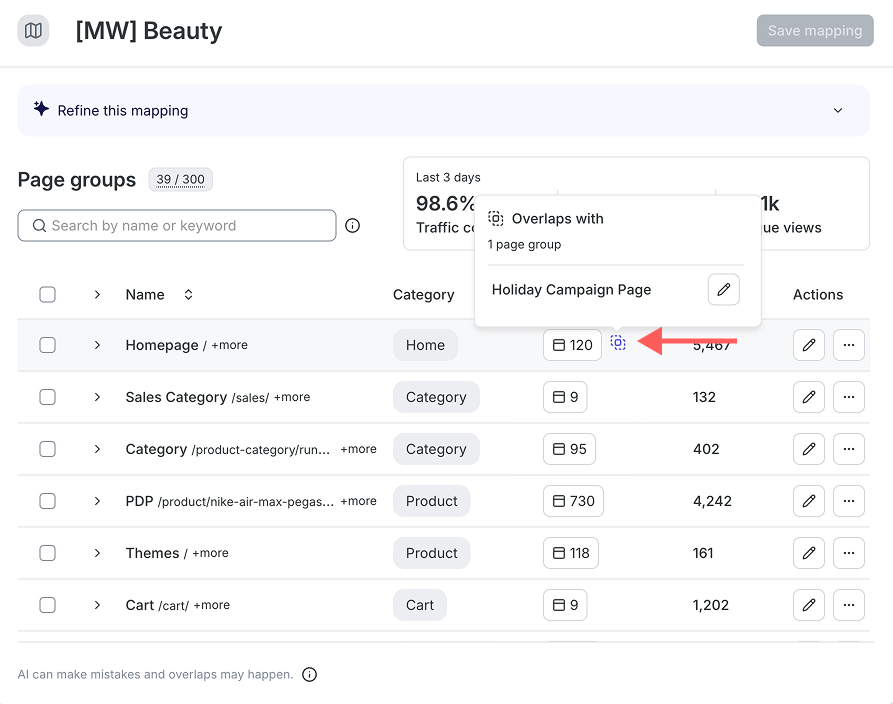The width and height of the screenshot is (893, 704).
Task: Click the Name column sort arrows
Action: point(188,294)
